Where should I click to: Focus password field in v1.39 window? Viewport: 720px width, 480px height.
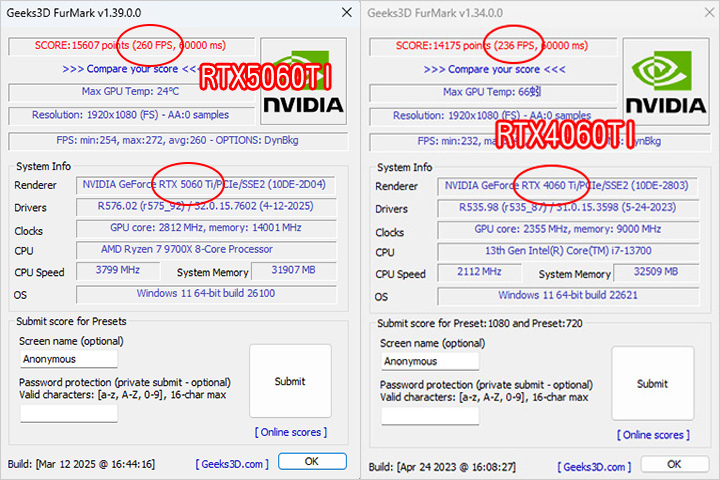pos(69,413)
